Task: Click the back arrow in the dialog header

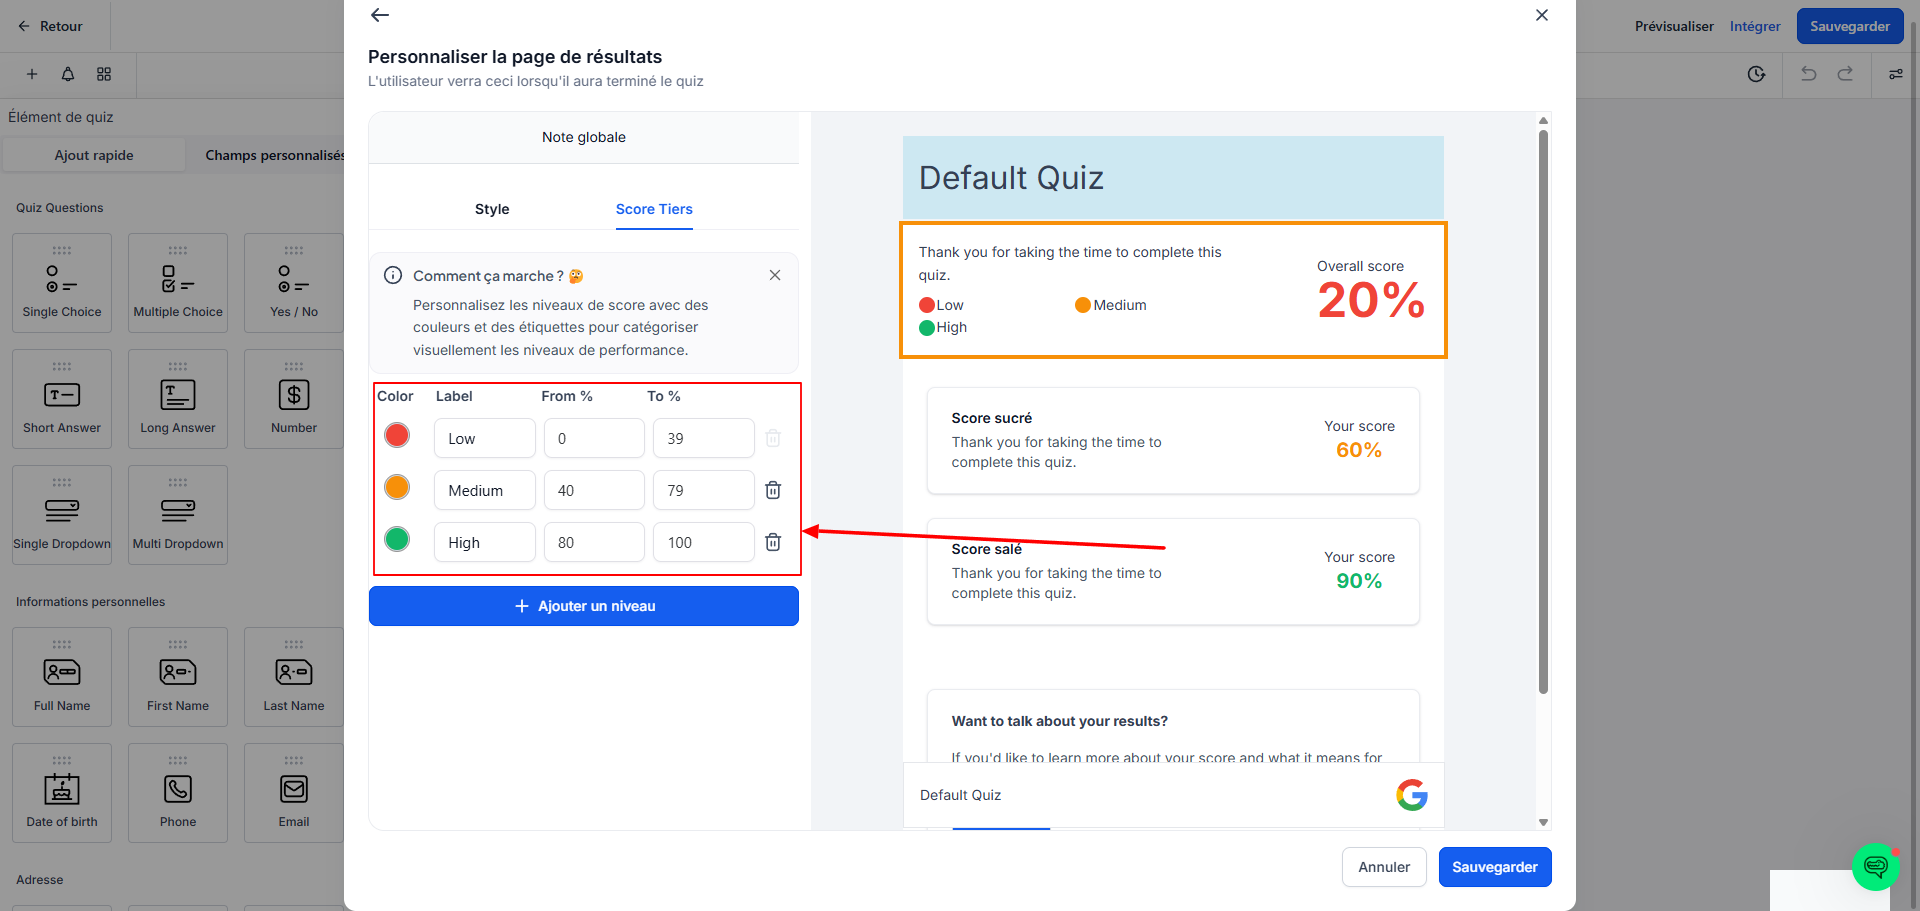Action: point(380,15)
